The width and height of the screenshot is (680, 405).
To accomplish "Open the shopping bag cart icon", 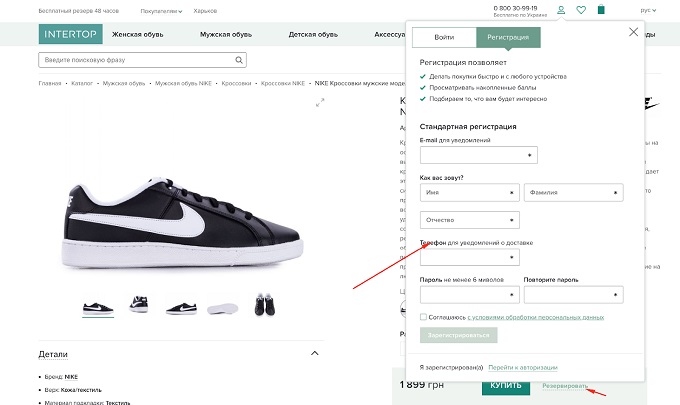I will [x=601, y=10].
